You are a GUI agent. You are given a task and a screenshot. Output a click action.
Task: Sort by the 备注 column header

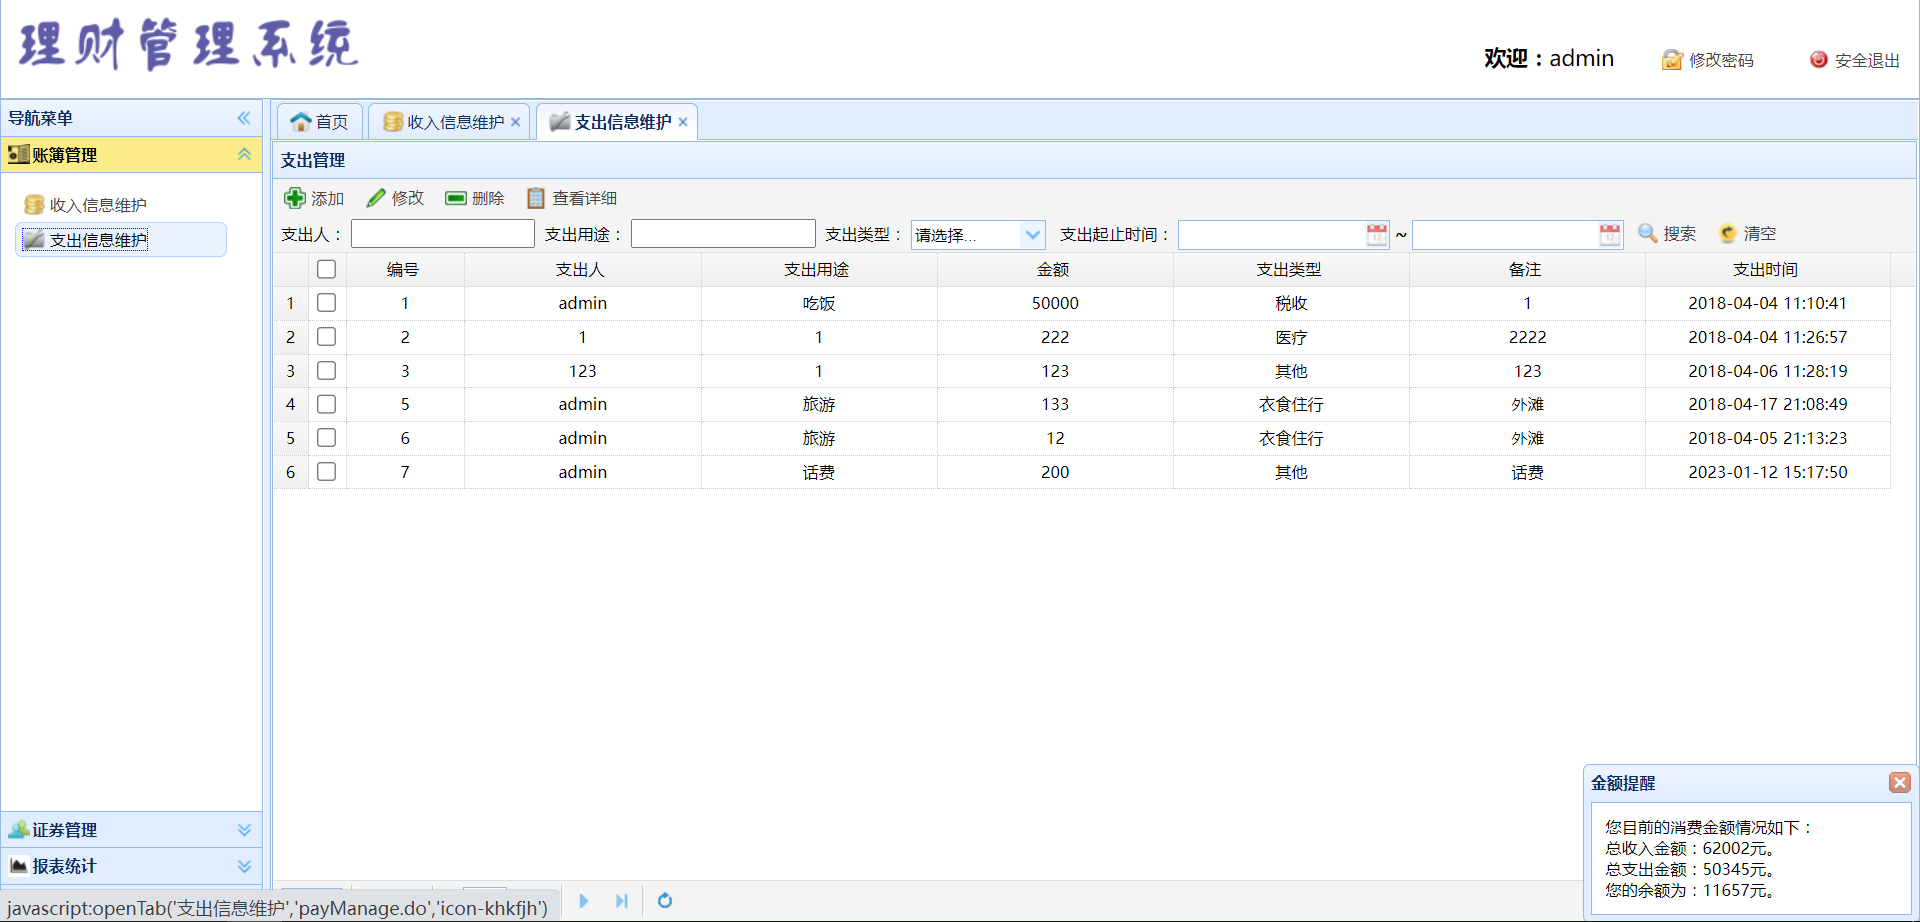click(1526, 270)
